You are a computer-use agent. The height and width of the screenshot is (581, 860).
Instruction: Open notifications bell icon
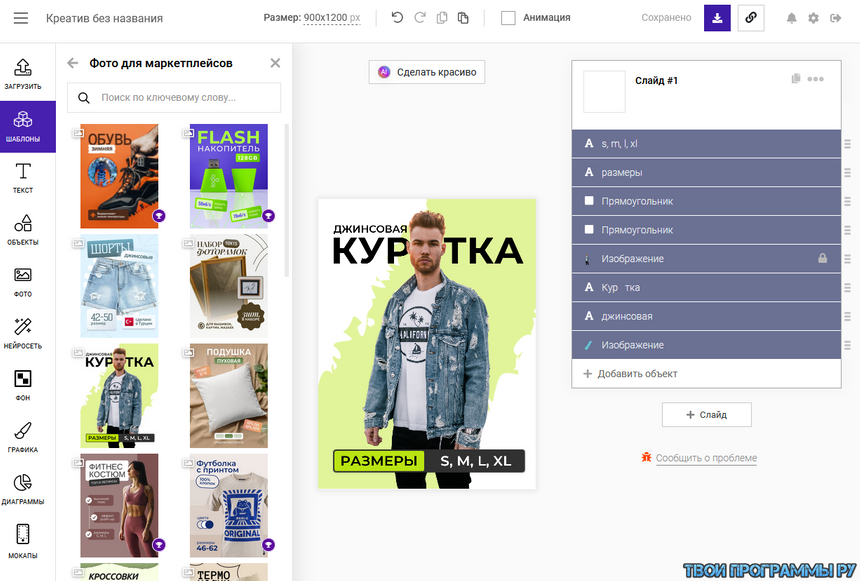point(792,18)
